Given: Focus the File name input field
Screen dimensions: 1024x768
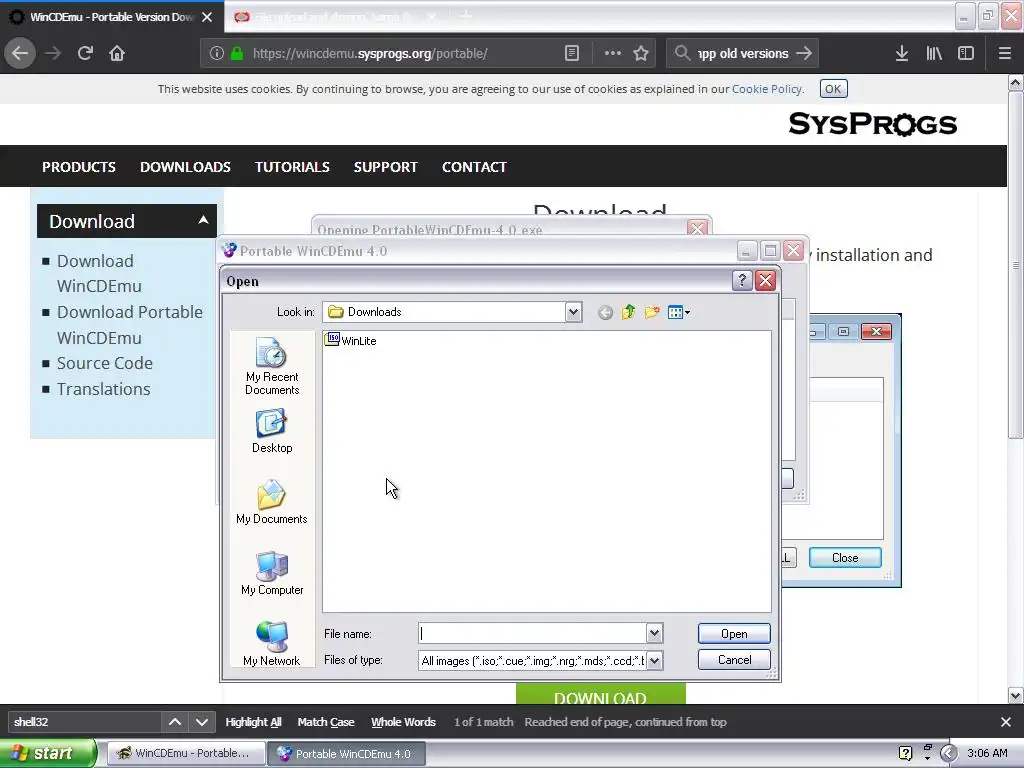Looking at the screenshot, I should (x=532, y=633).
